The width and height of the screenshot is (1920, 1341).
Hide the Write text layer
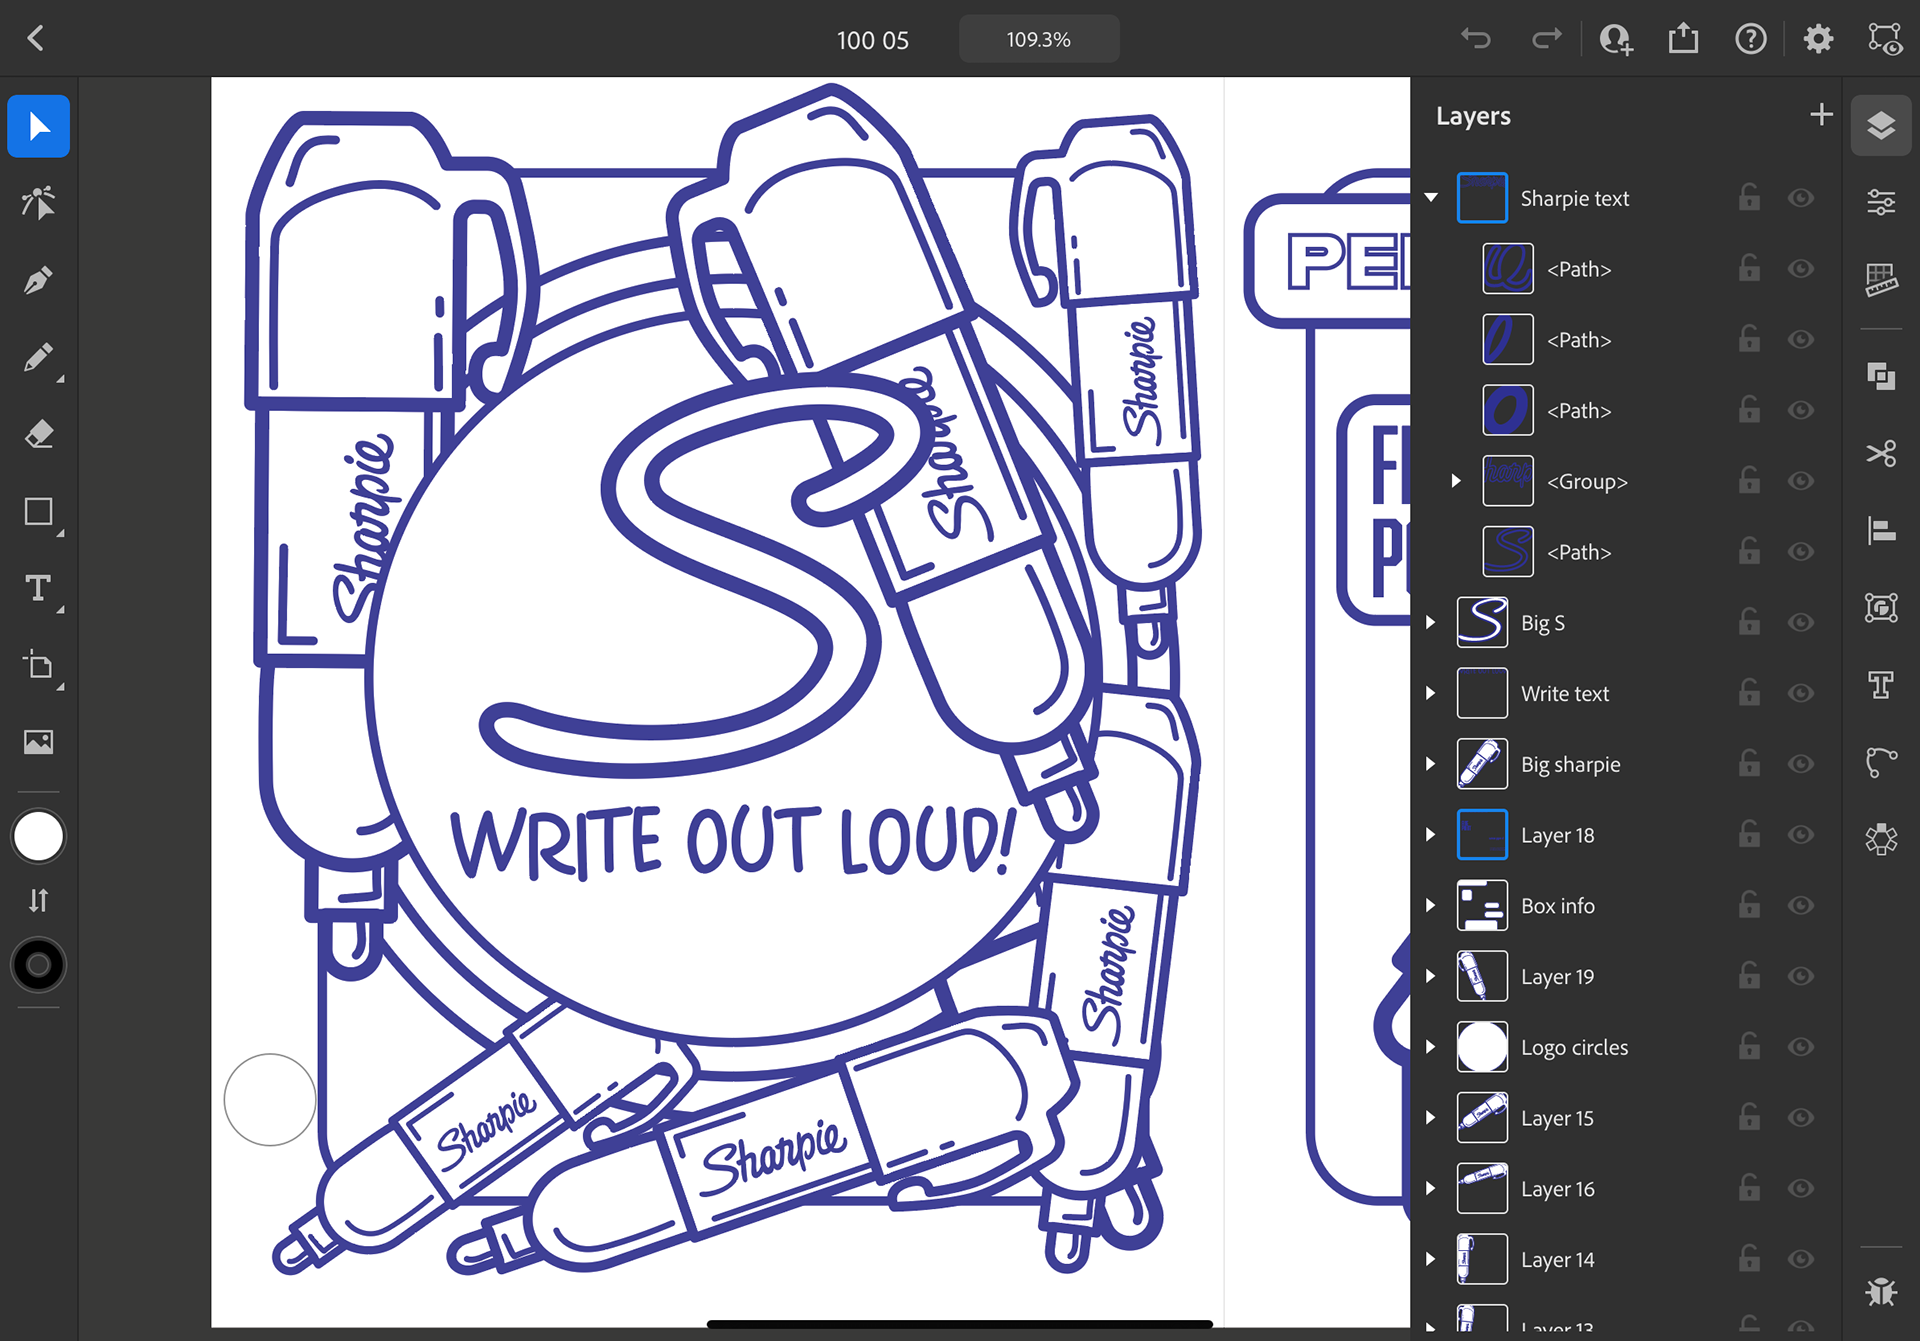pyautogui.click(x=1801, y=693)
